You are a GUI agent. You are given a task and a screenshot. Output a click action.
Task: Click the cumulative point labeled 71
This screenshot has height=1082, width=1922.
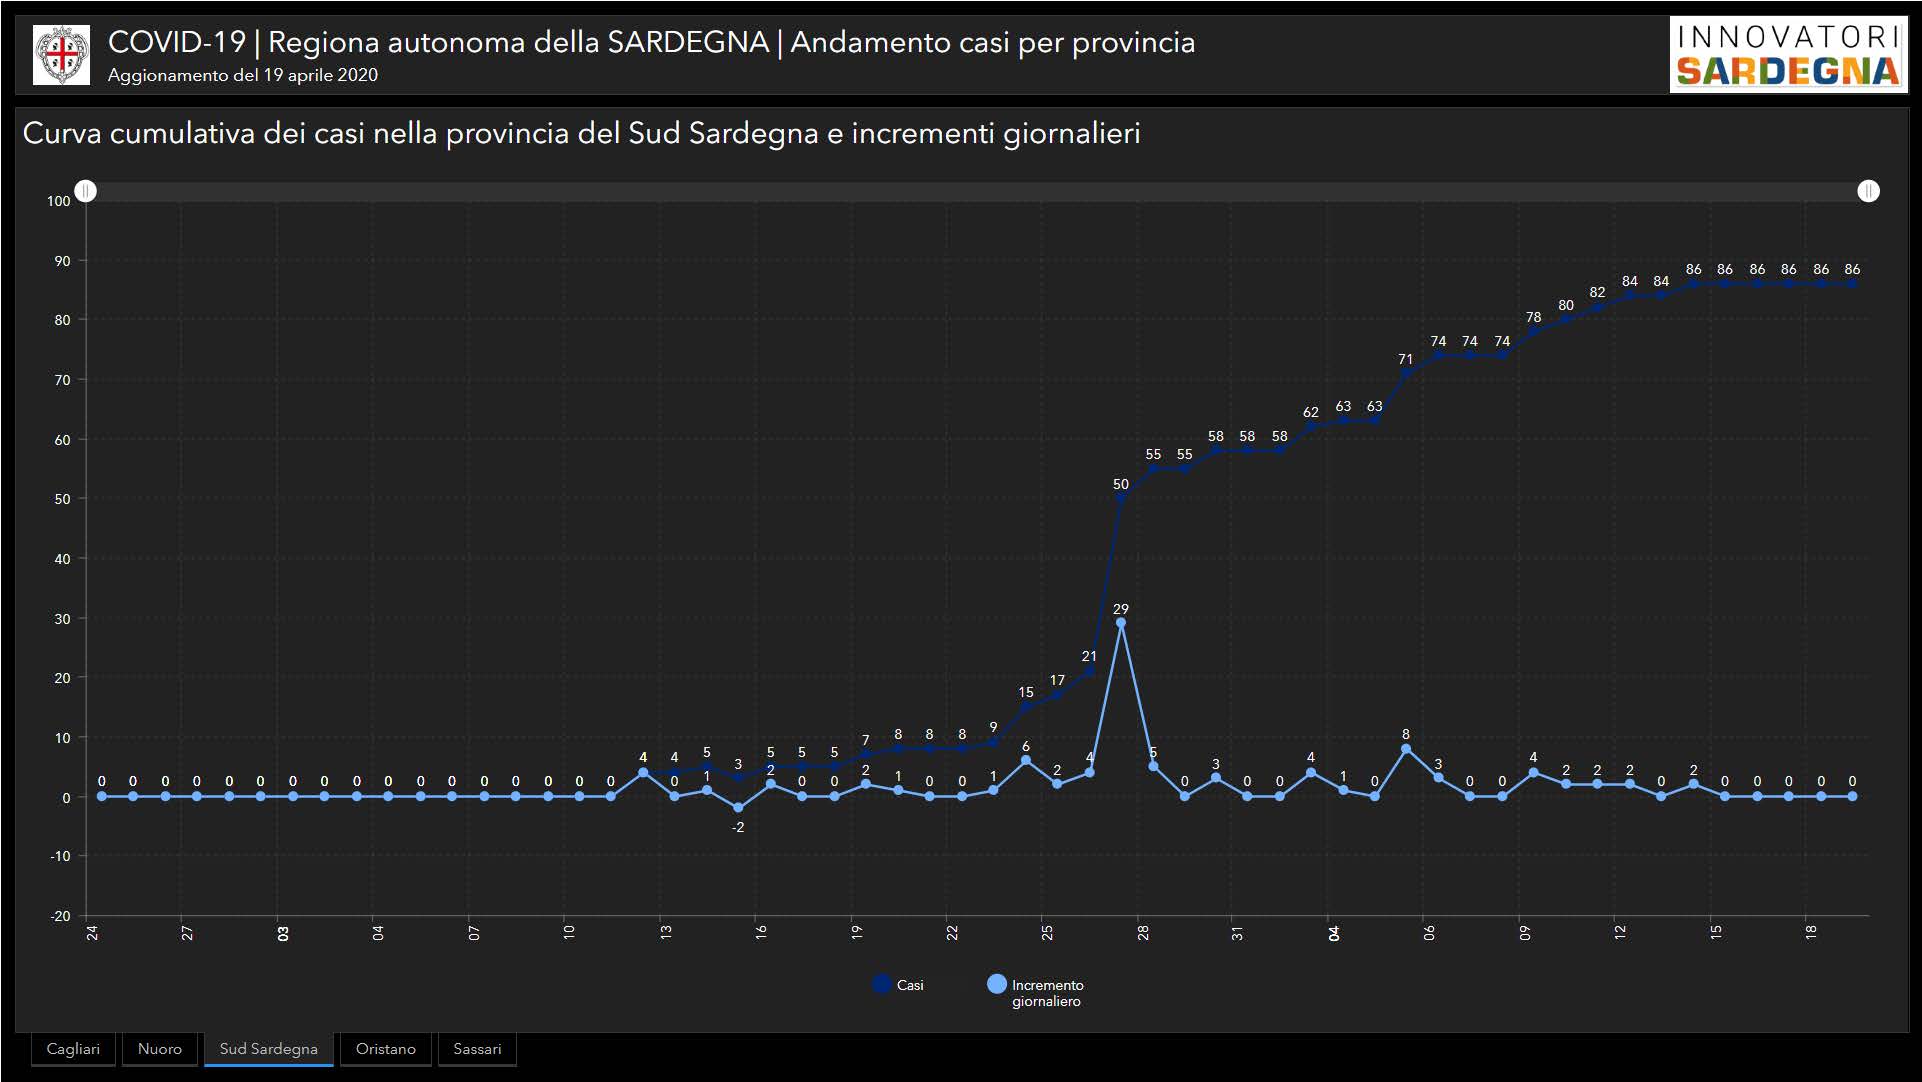click(1406, 373)
